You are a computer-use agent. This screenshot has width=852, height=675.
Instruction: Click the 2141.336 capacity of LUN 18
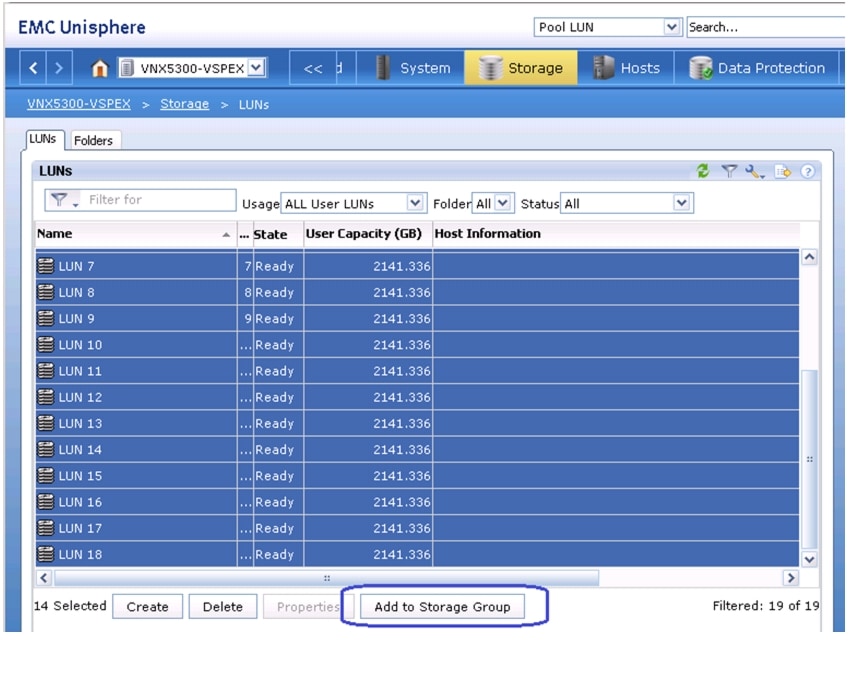click(x=402, y=554)
